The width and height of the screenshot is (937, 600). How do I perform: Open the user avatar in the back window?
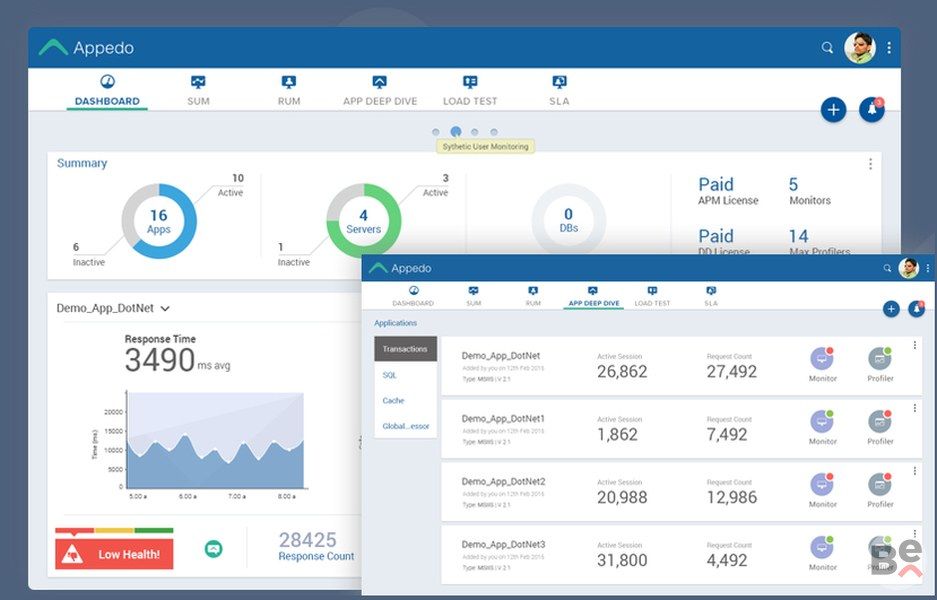point(860,48)
